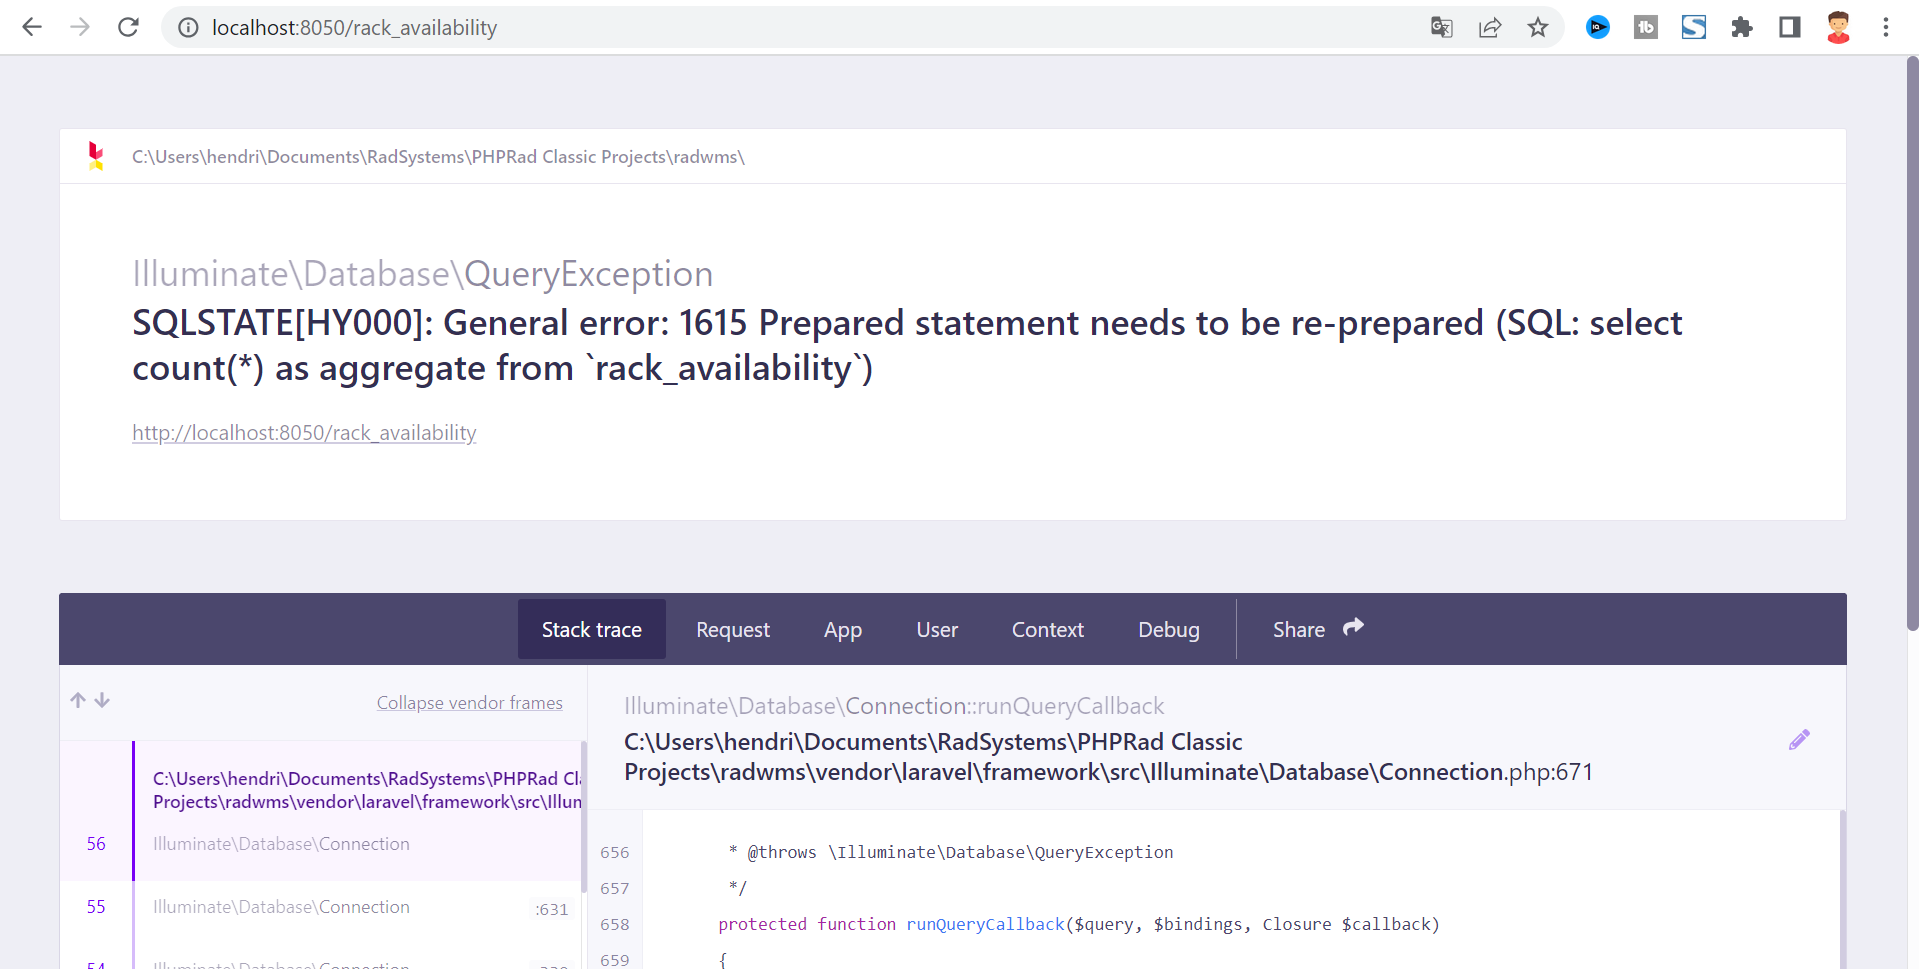This screenshot has width=1919, height=969.
Task: Click the browser back arrow
Action: (32, 27)
